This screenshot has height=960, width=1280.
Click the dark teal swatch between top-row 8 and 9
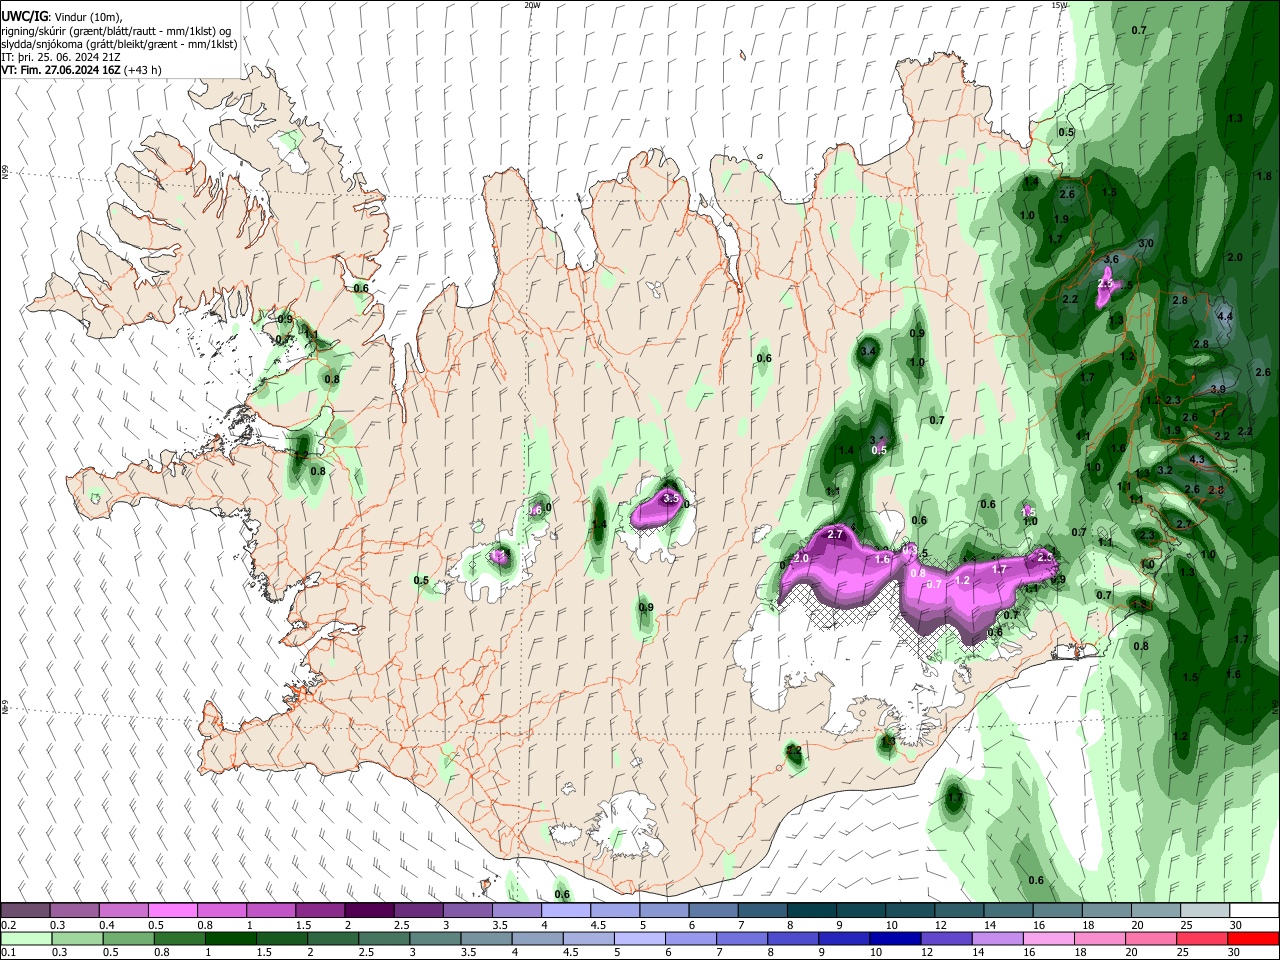tap(811, 911)
